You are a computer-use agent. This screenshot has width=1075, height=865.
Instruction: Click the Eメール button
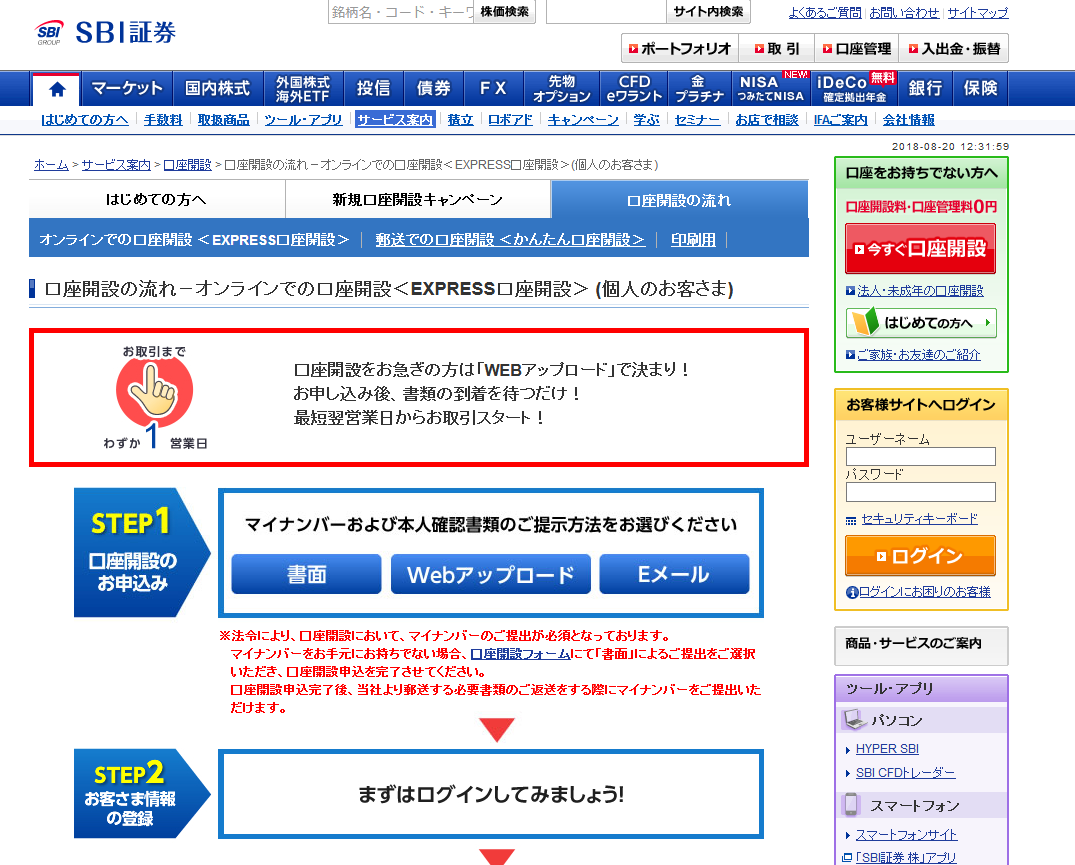(x=674, y=574)
